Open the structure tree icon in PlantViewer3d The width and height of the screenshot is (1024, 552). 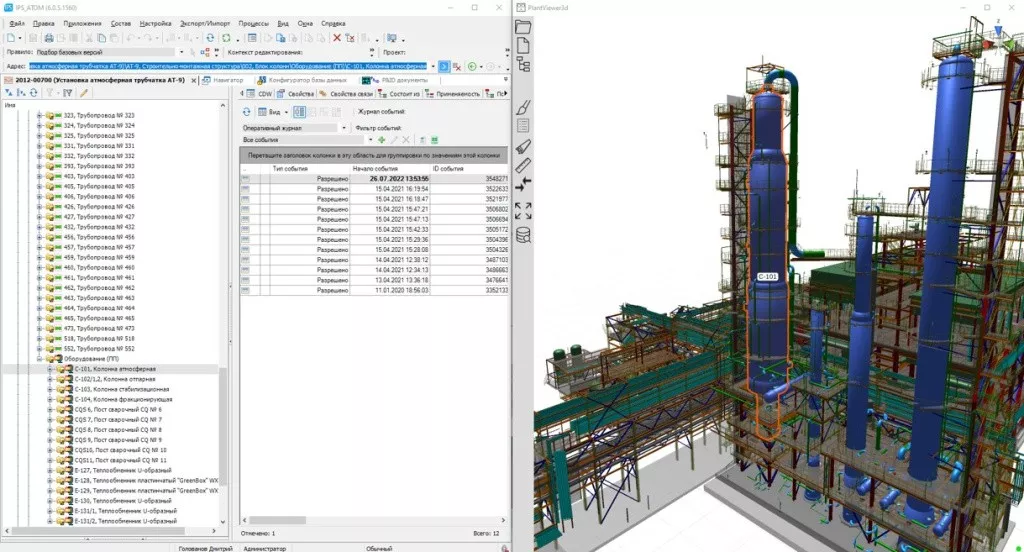pyautogui.click(x=523, y=64)
